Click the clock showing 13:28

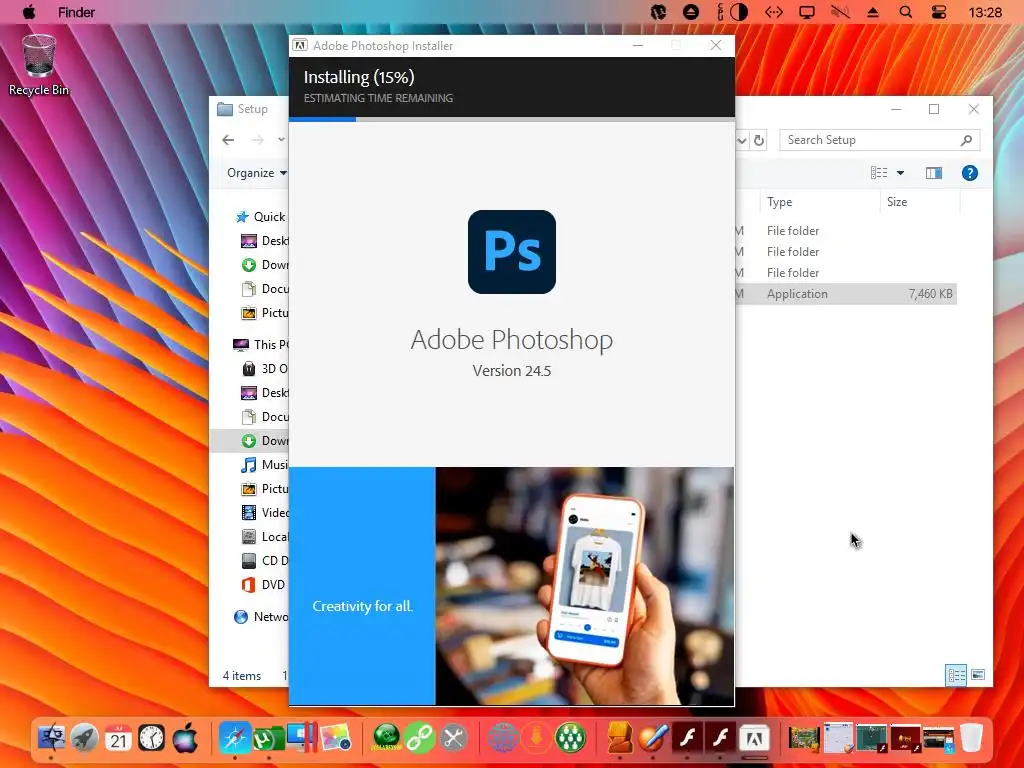985,12
